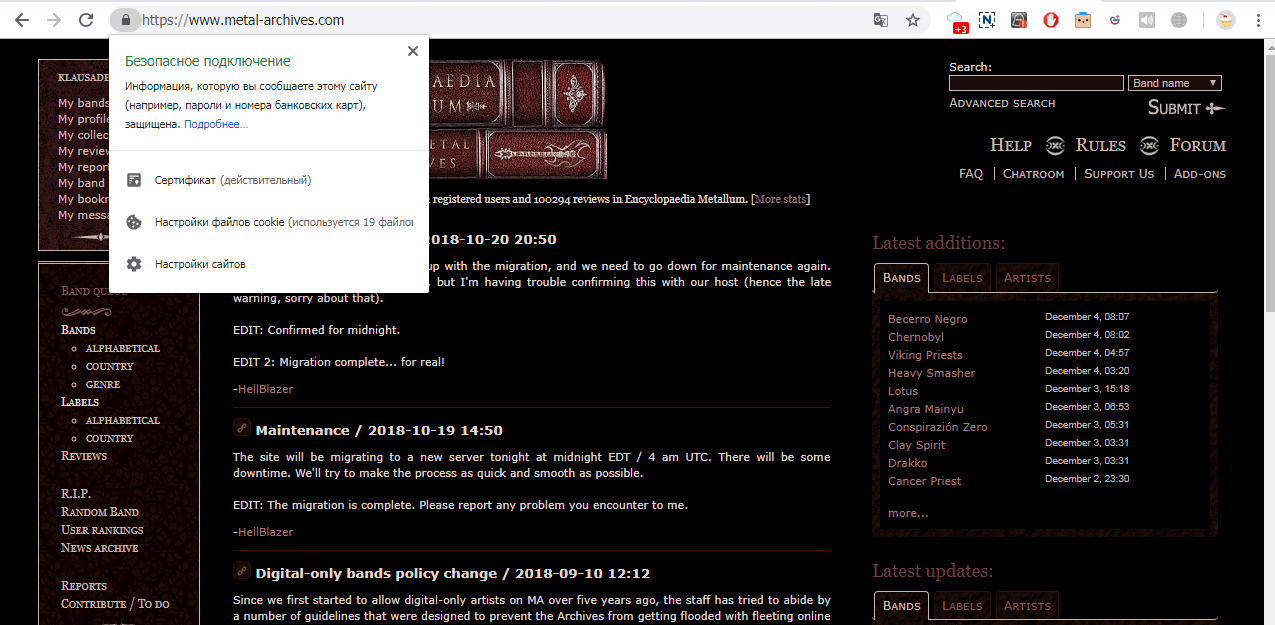
Task: Open Random Band in sidebar
Action: pyautogui.click(x=100, y=512)
